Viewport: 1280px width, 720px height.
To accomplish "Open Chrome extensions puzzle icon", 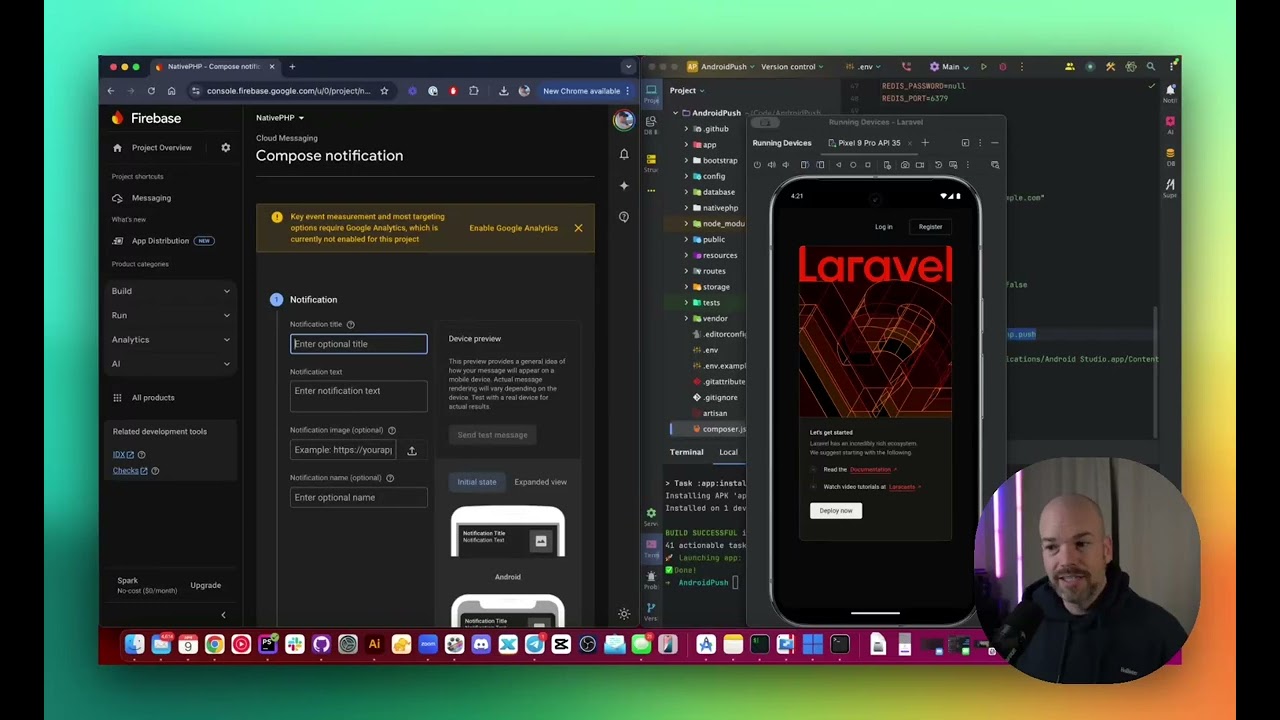I will tap(474, 91).
